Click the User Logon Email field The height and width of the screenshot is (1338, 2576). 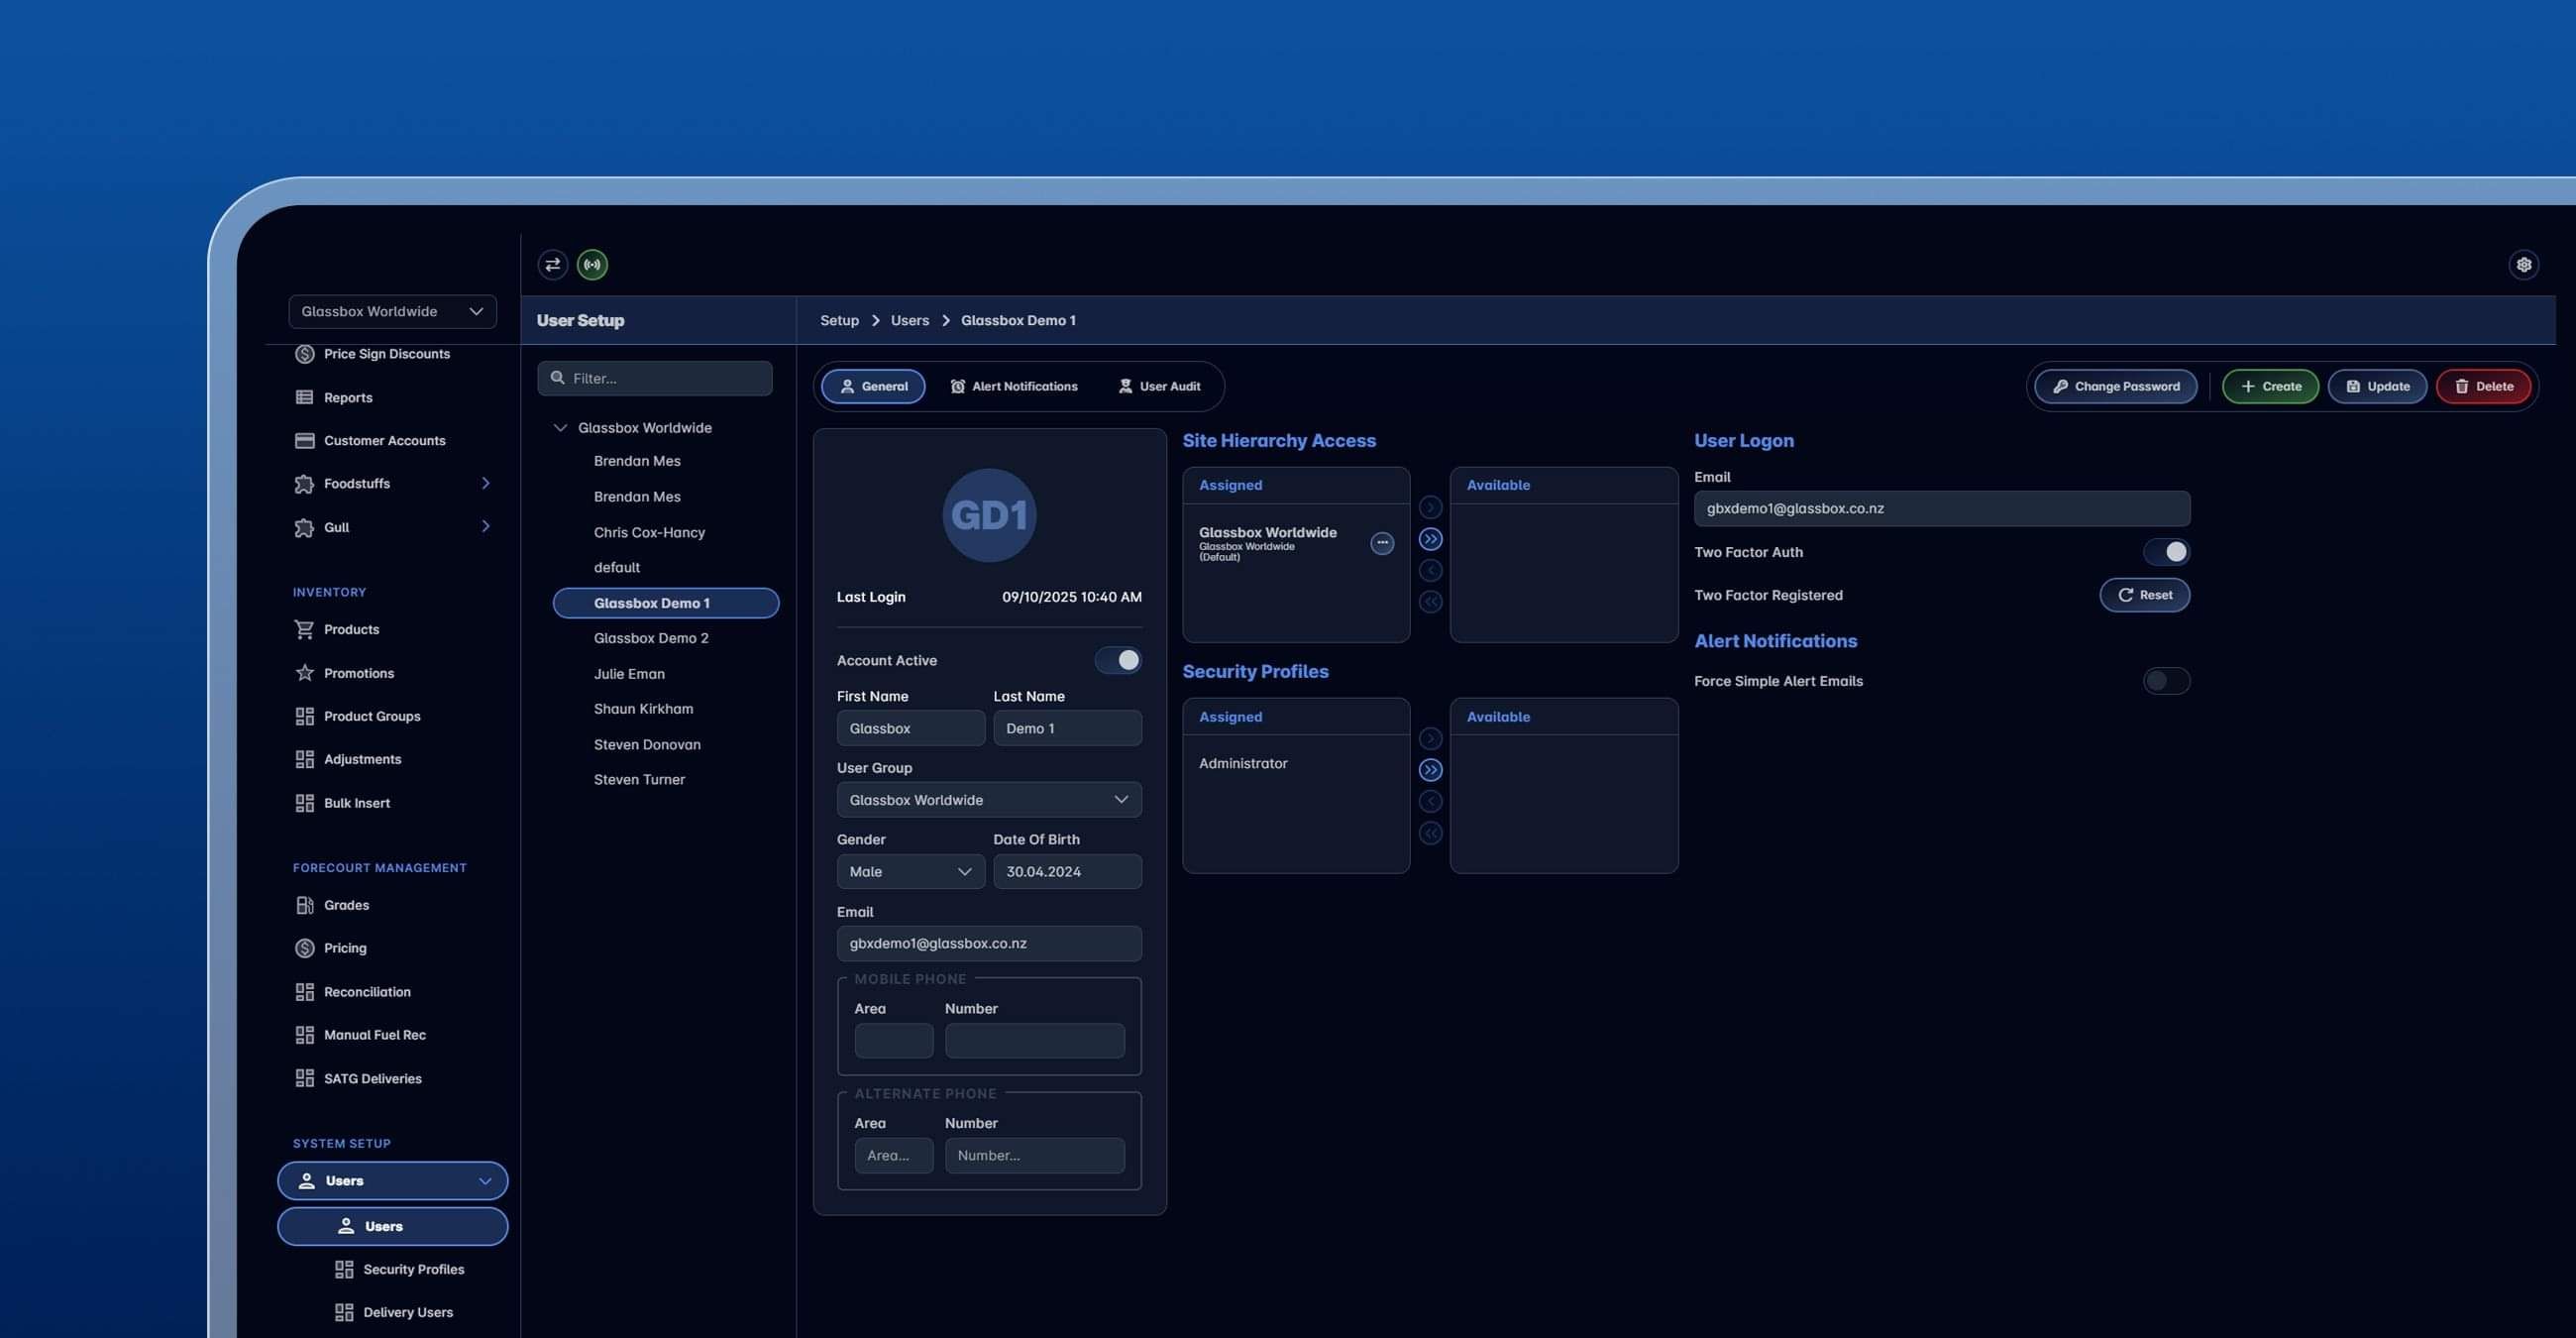pos(1941,509)
